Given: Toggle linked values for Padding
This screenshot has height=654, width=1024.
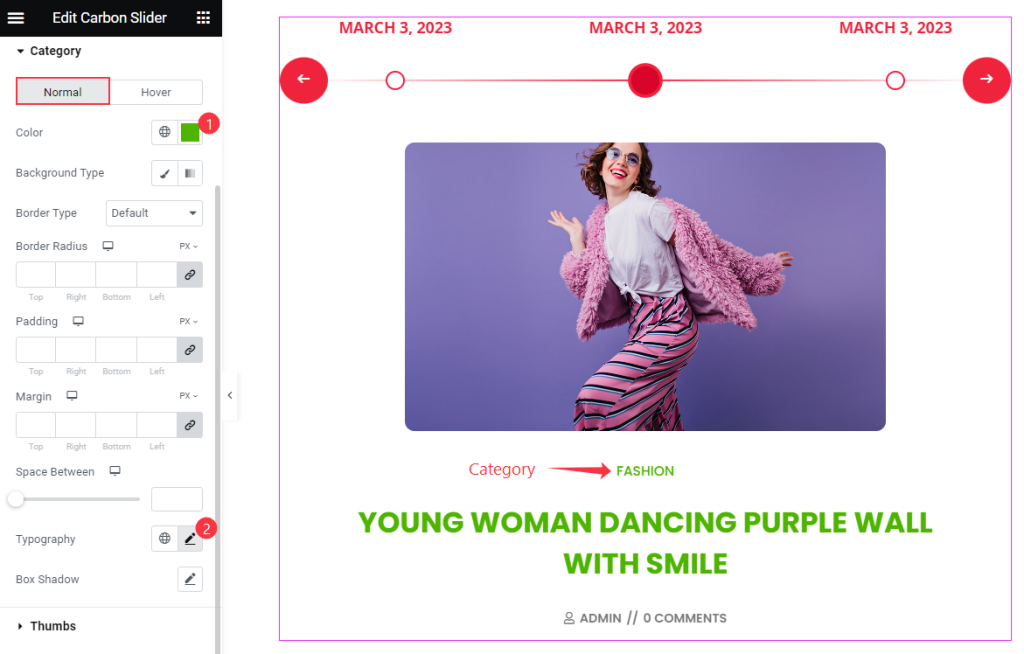Looking at the screenshot, I should pyautogui.click(x=190, y=350).
